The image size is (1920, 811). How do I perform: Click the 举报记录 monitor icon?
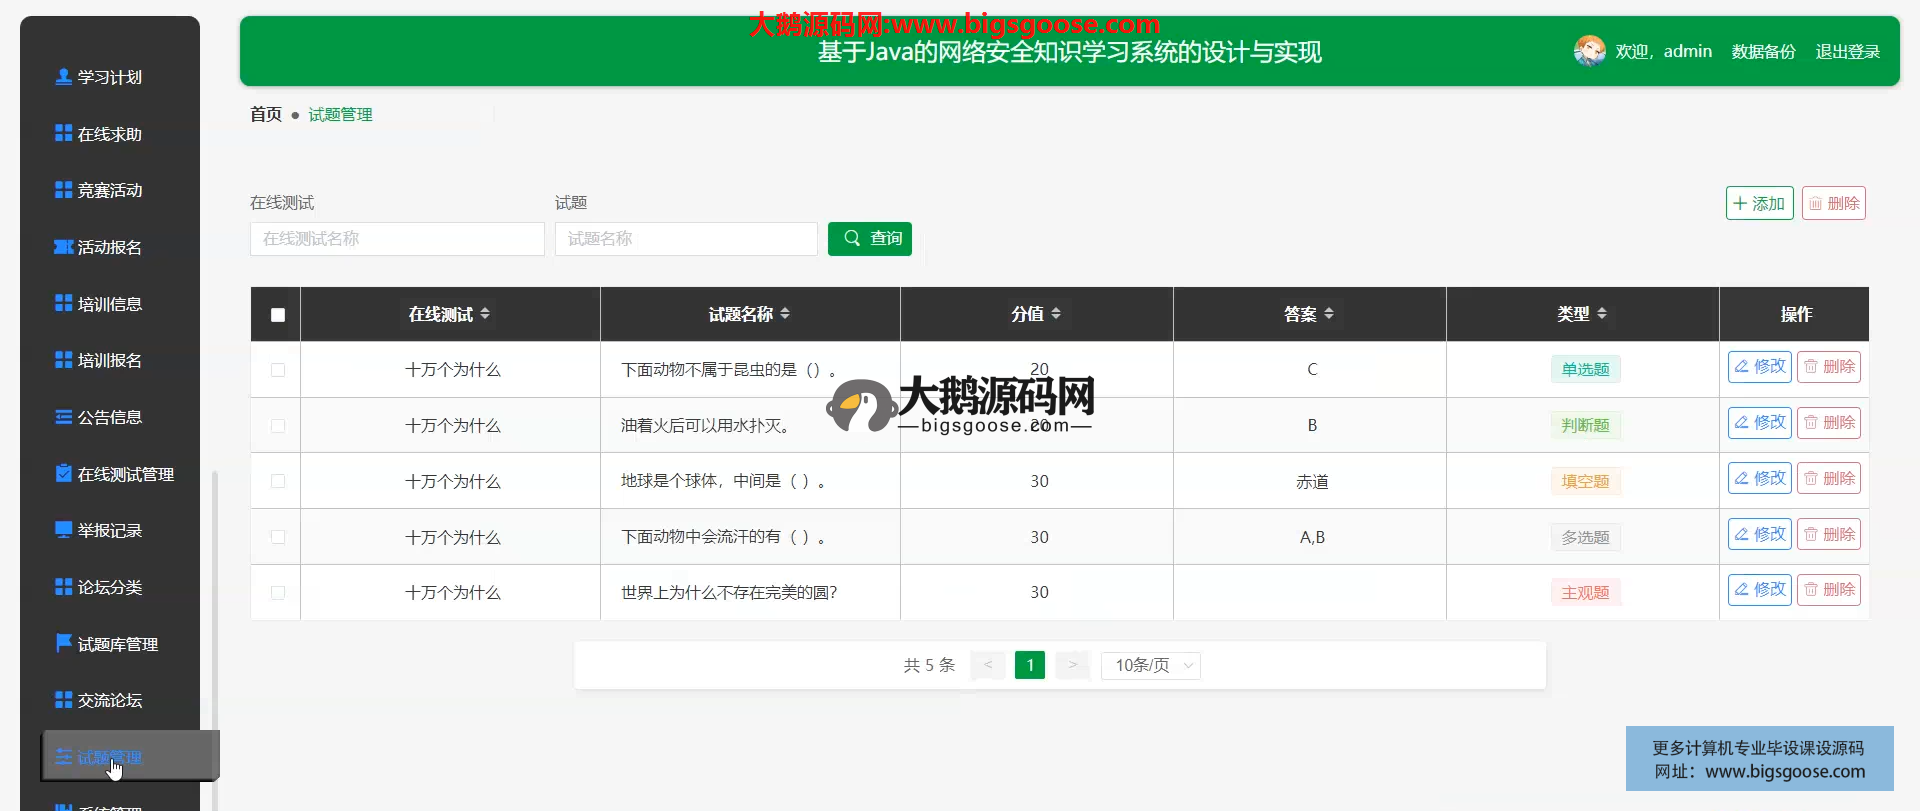63,530
